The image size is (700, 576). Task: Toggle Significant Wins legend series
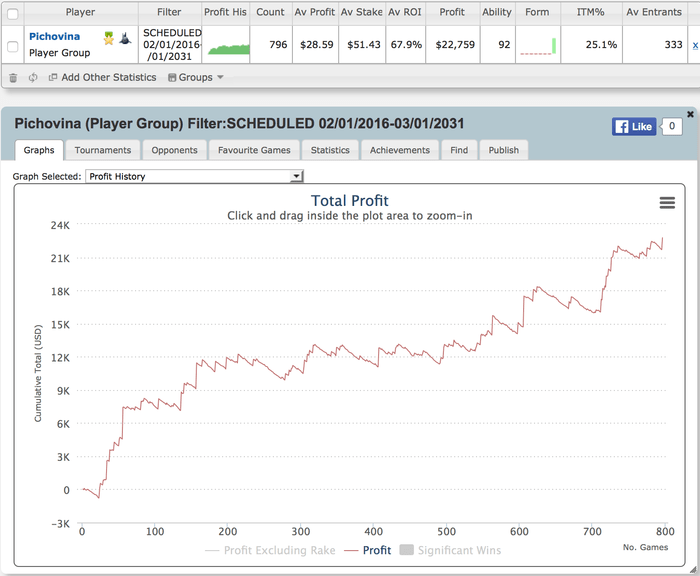[450, 550]
